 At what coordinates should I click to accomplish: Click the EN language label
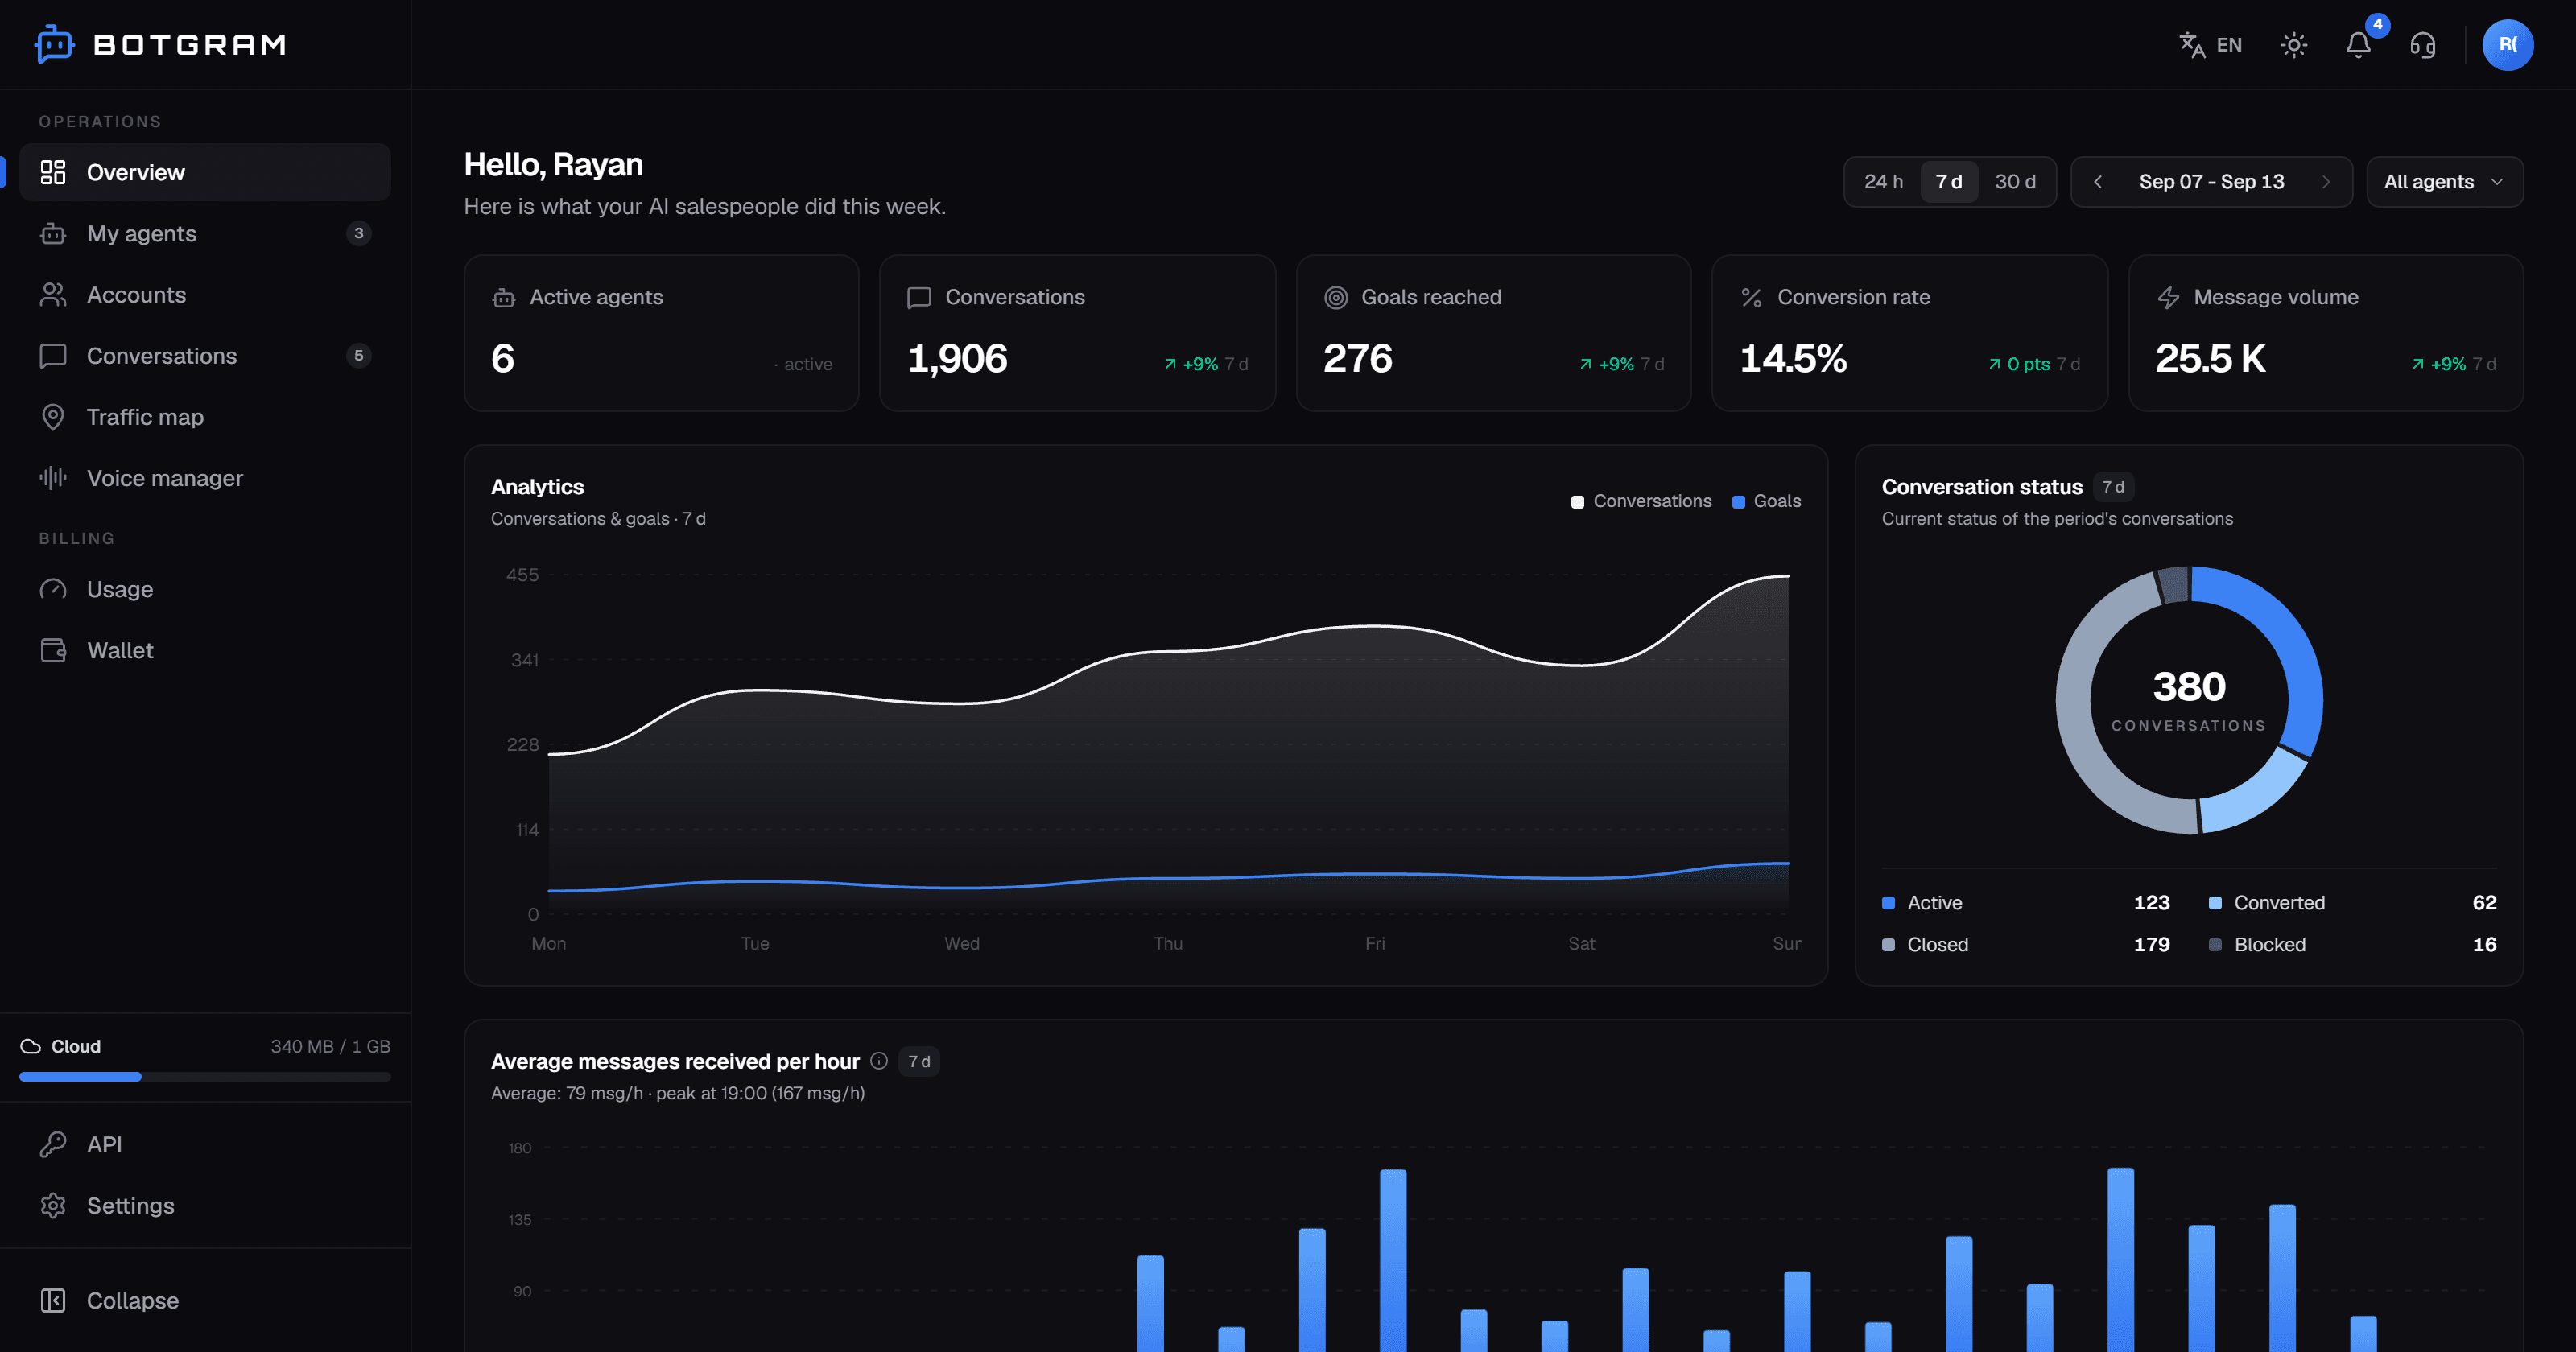coord(2228,45)
